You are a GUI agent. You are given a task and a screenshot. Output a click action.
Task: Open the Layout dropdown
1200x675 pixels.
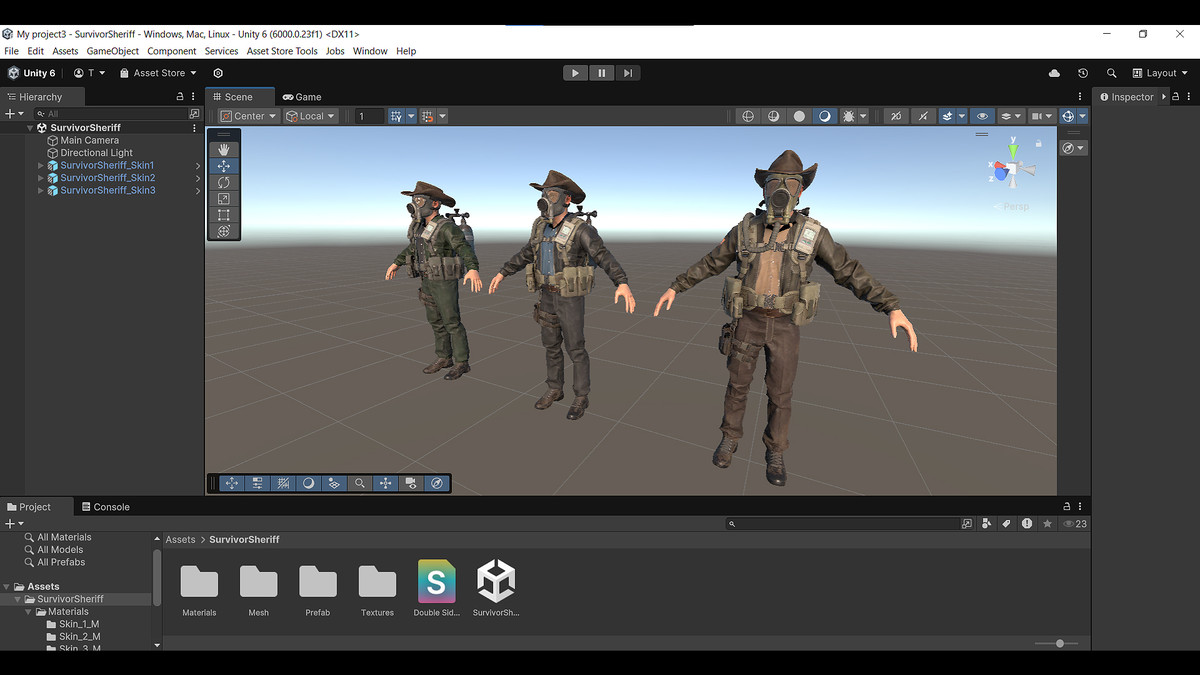pos(1160,73)
